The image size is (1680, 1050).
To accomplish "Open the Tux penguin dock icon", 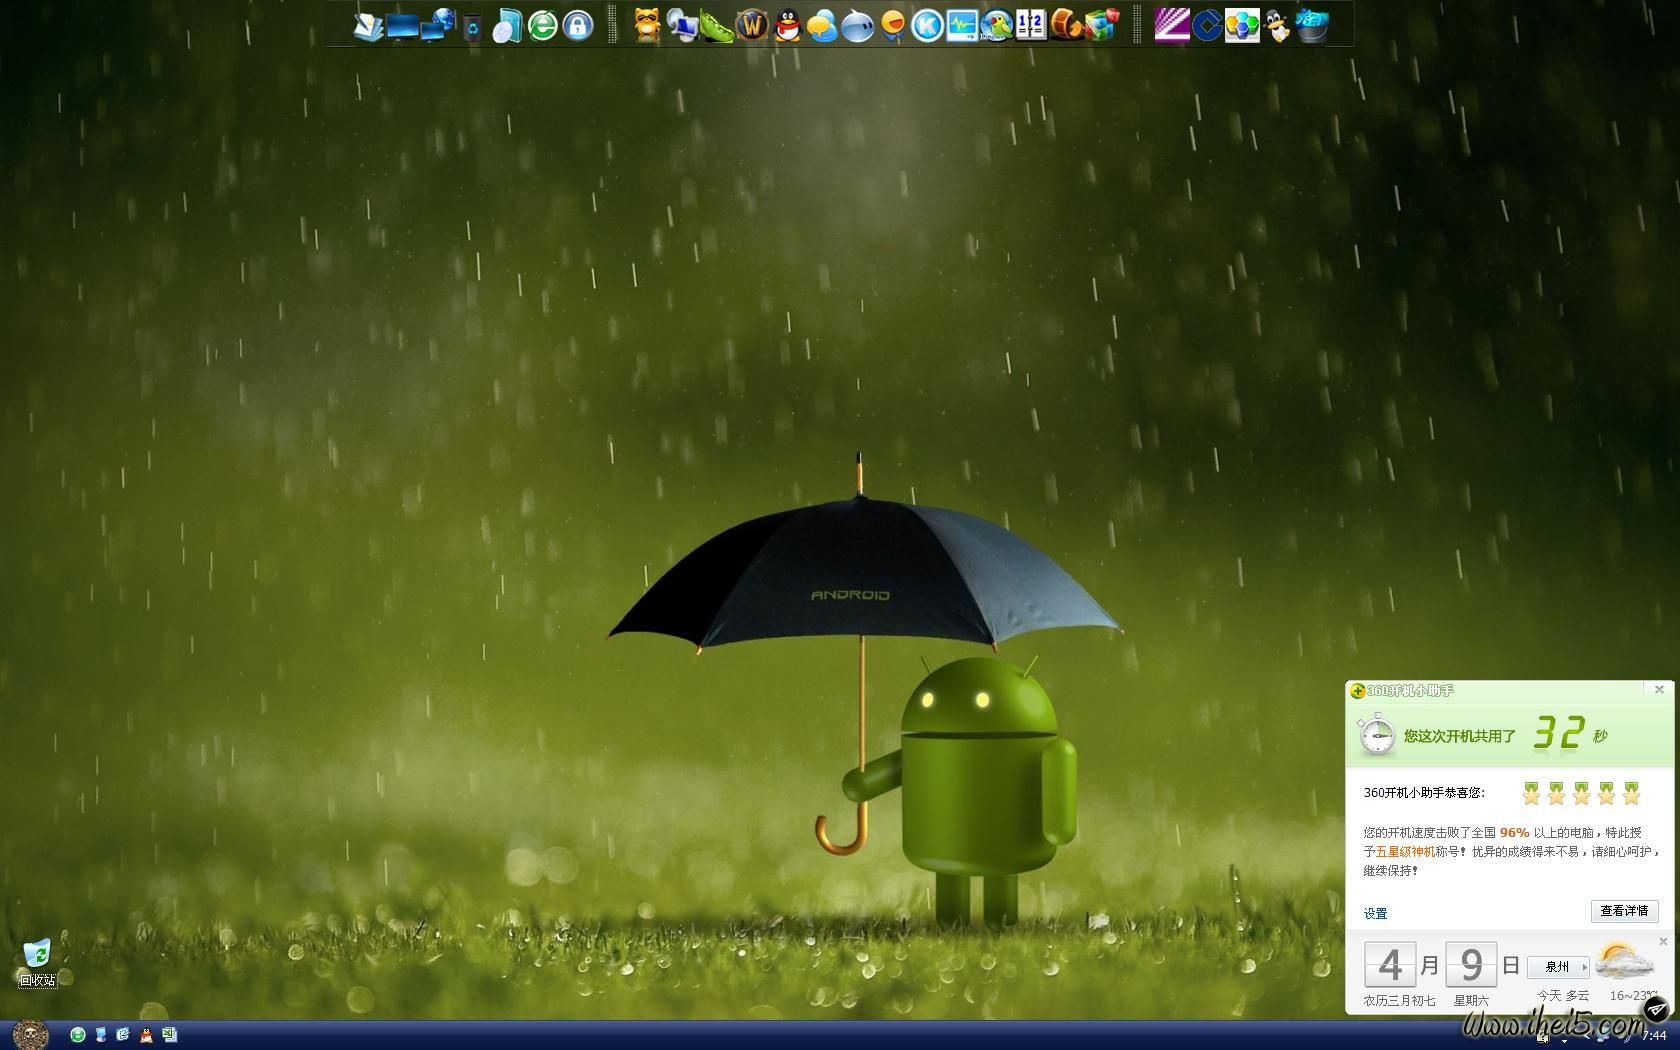I will pyautogui.click(x=1277, y=25).
